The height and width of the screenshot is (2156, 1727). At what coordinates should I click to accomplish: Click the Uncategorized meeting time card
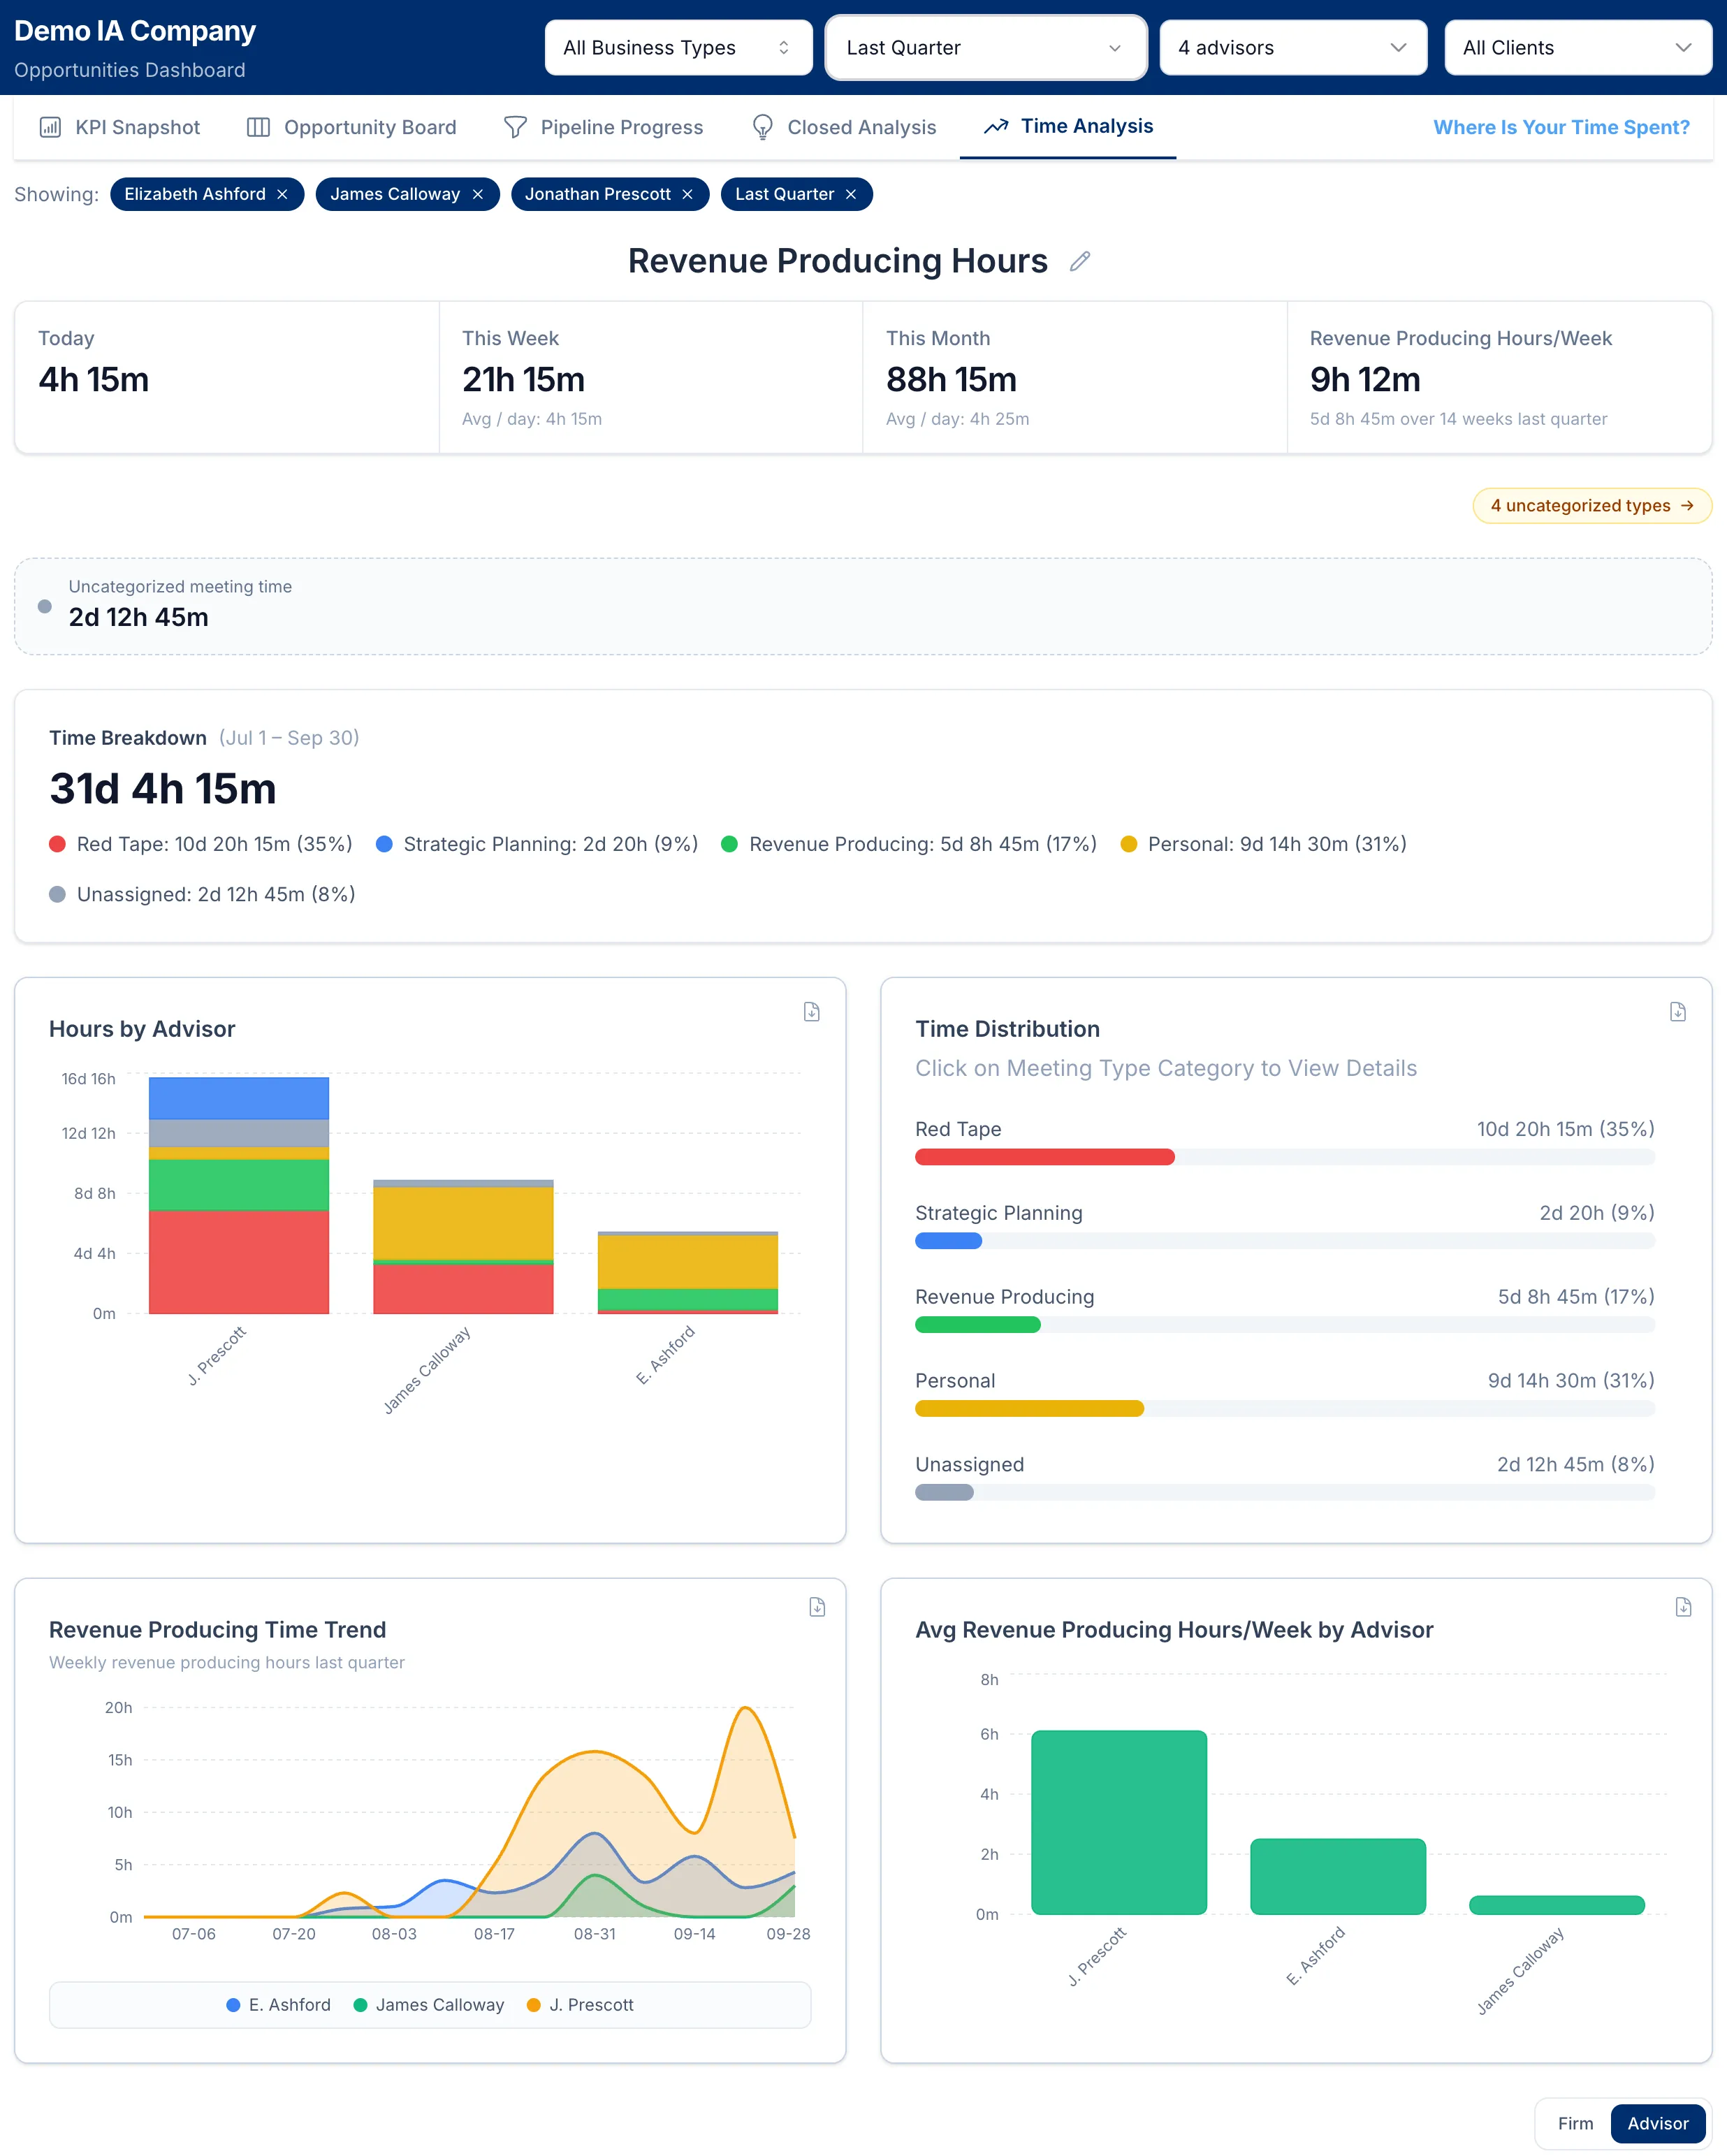click(863, 606)
